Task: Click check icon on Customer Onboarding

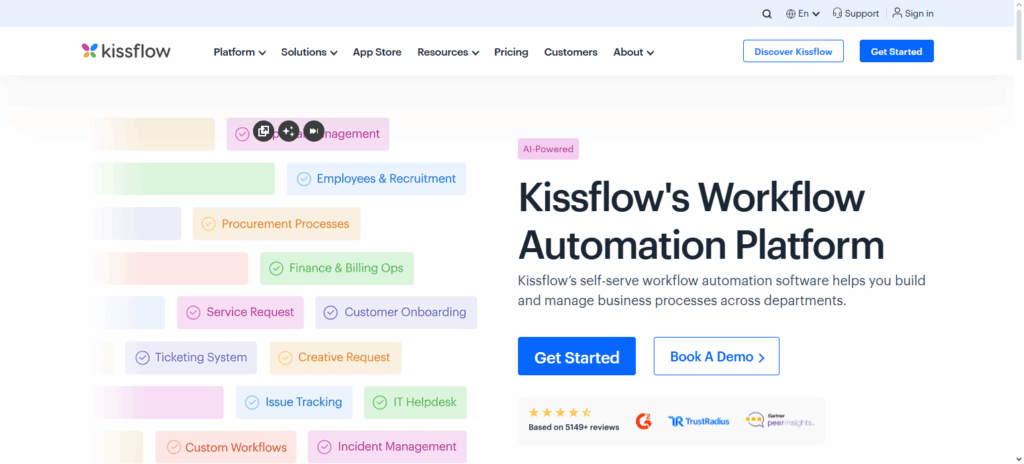Action: point(331,313)
